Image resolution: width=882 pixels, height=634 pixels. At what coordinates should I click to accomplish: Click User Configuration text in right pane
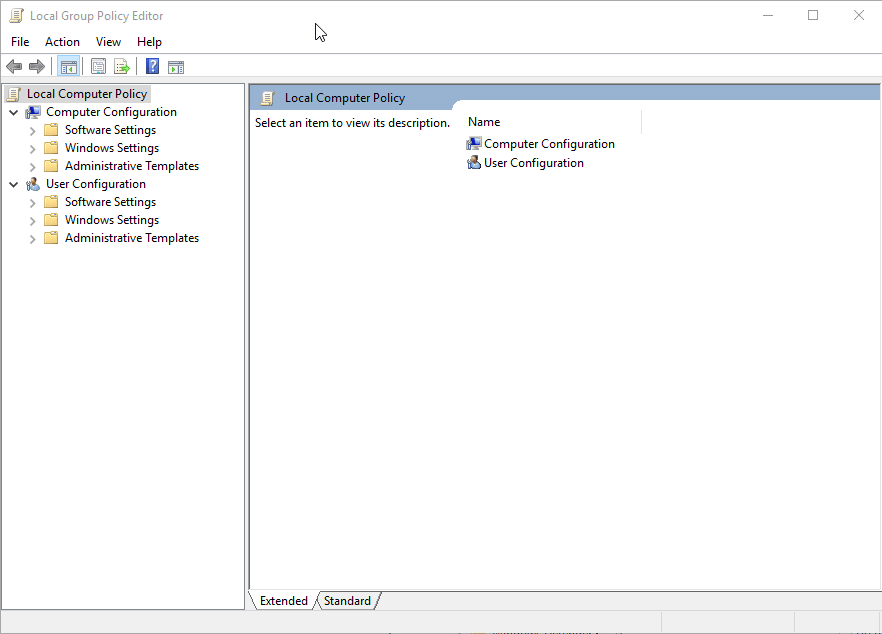[x=534, y=163]
